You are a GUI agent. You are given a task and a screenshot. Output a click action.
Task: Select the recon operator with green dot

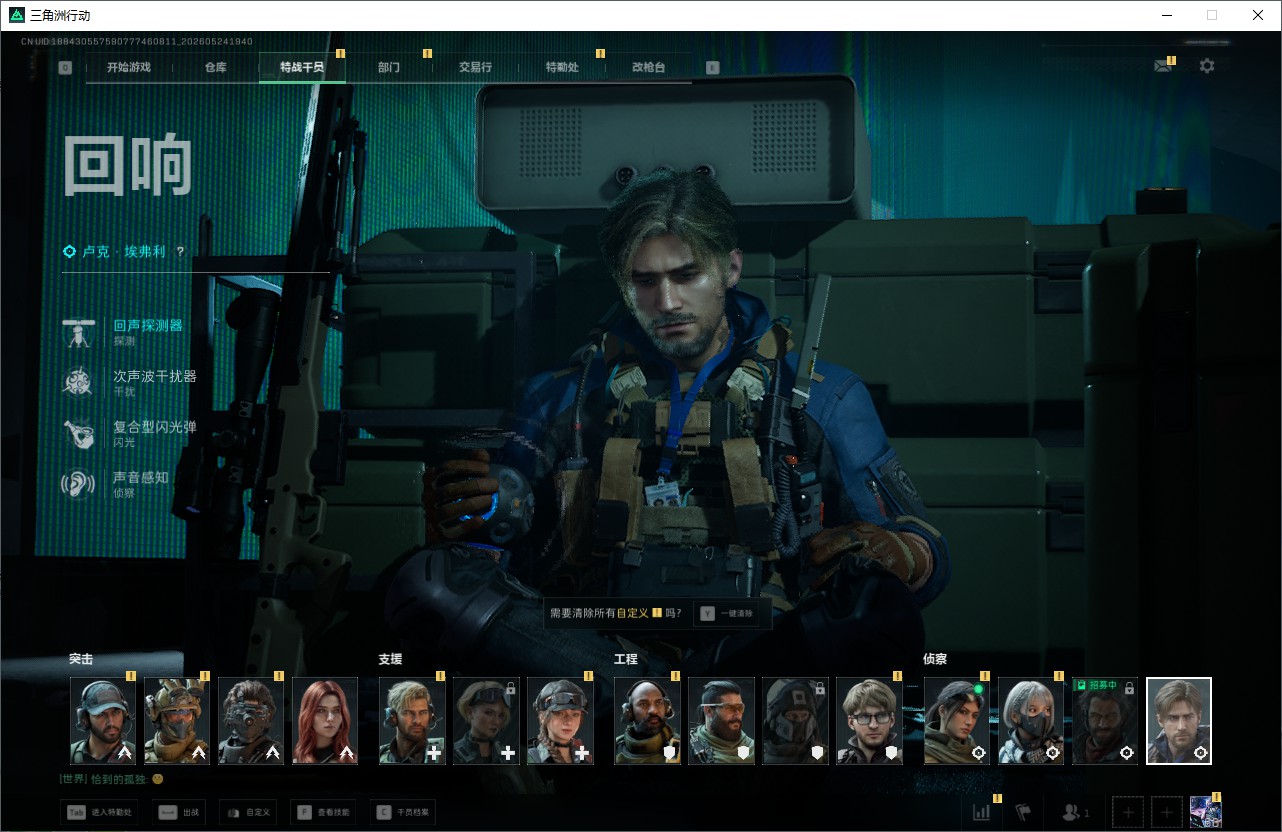coord(957,721)
